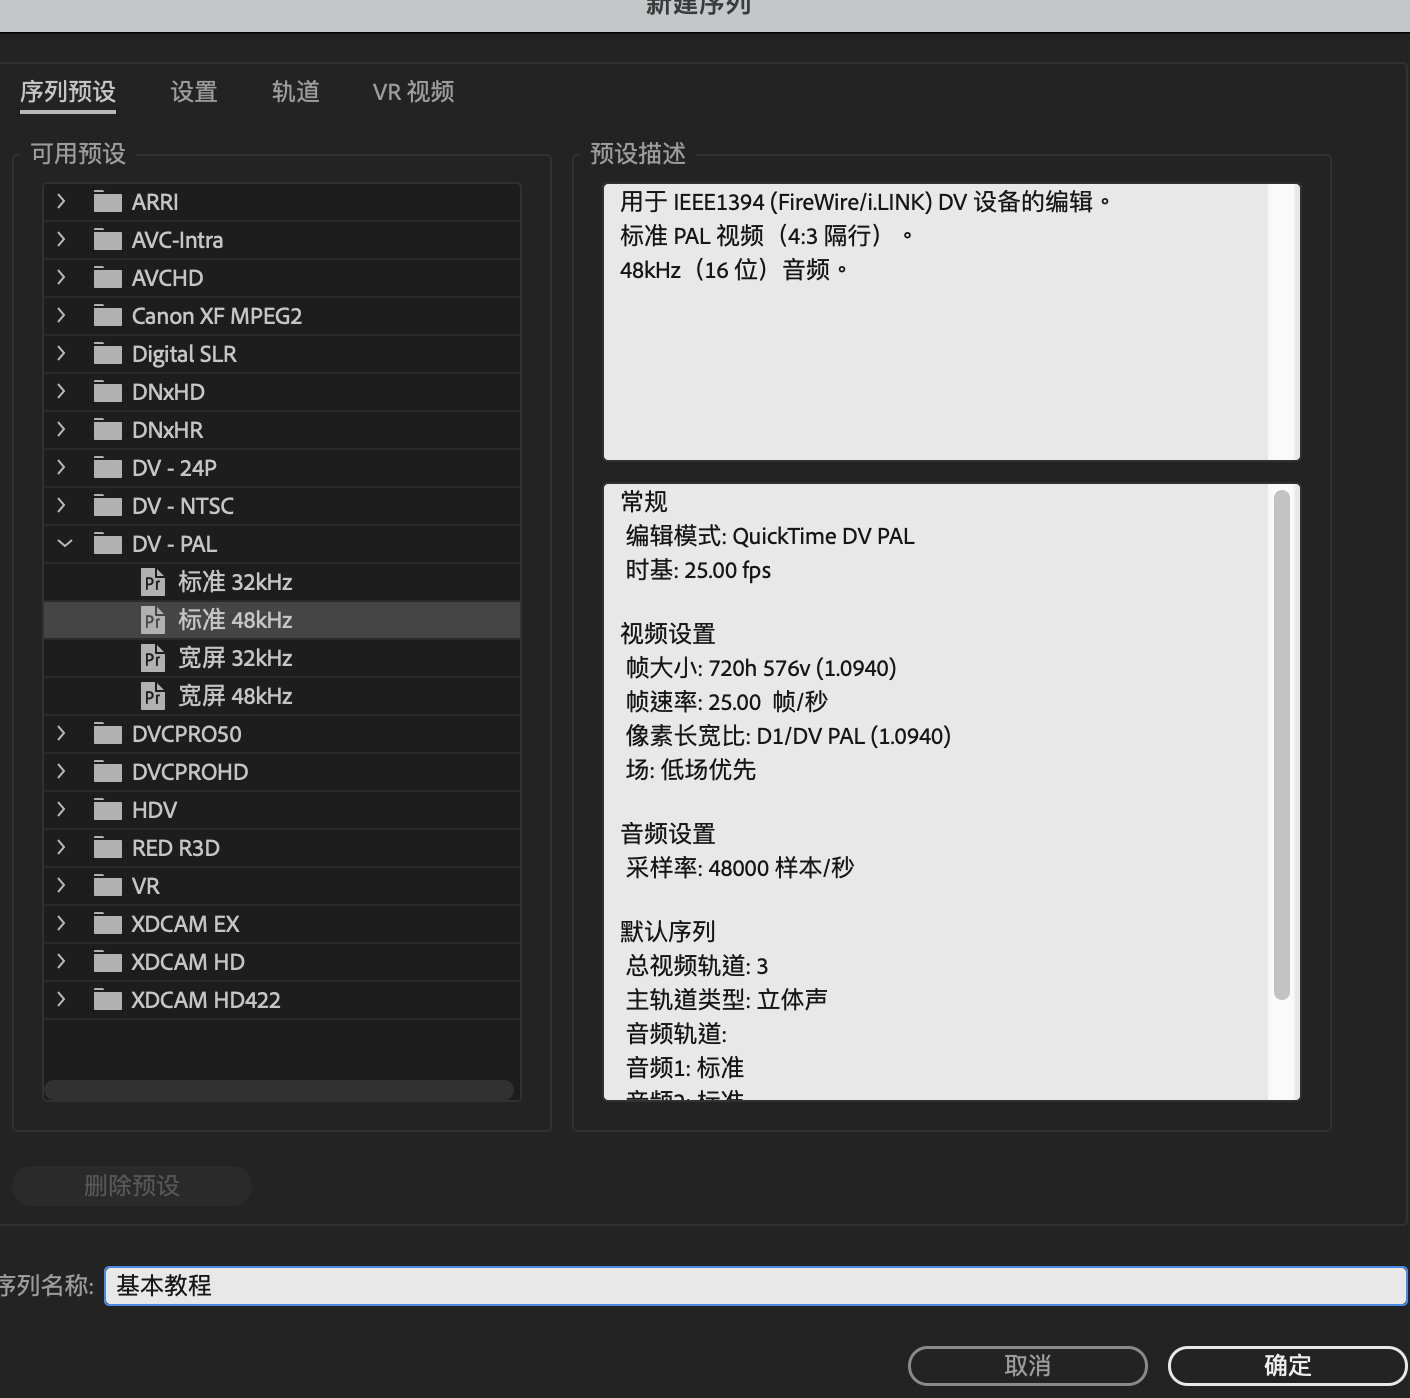Image resolution: width=1410 pixels, height=1398 pixels.
Task: Collapse the DV - PAL preset group
Action: (x=61, y=543)
